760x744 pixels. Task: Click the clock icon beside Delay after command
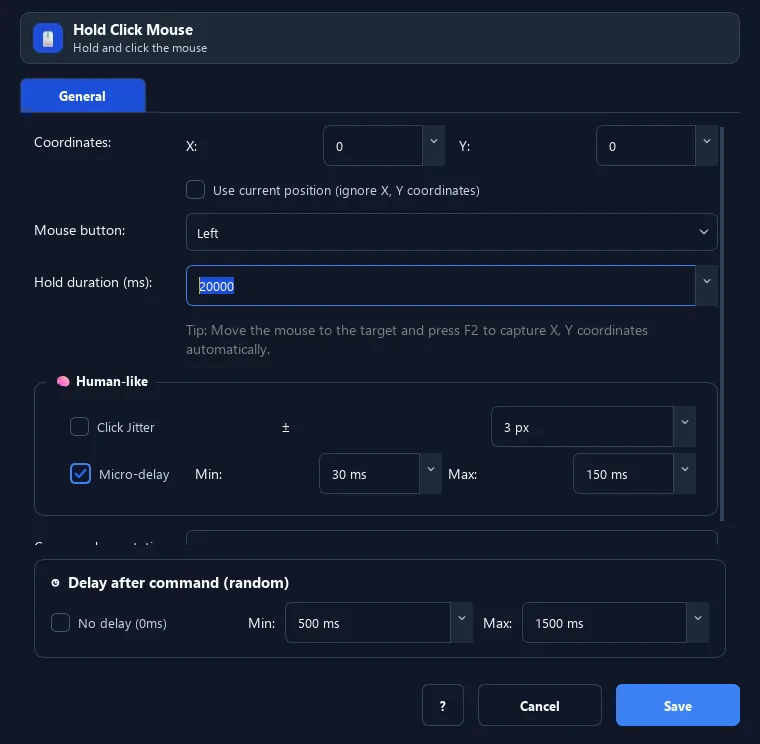click(55, 583)
